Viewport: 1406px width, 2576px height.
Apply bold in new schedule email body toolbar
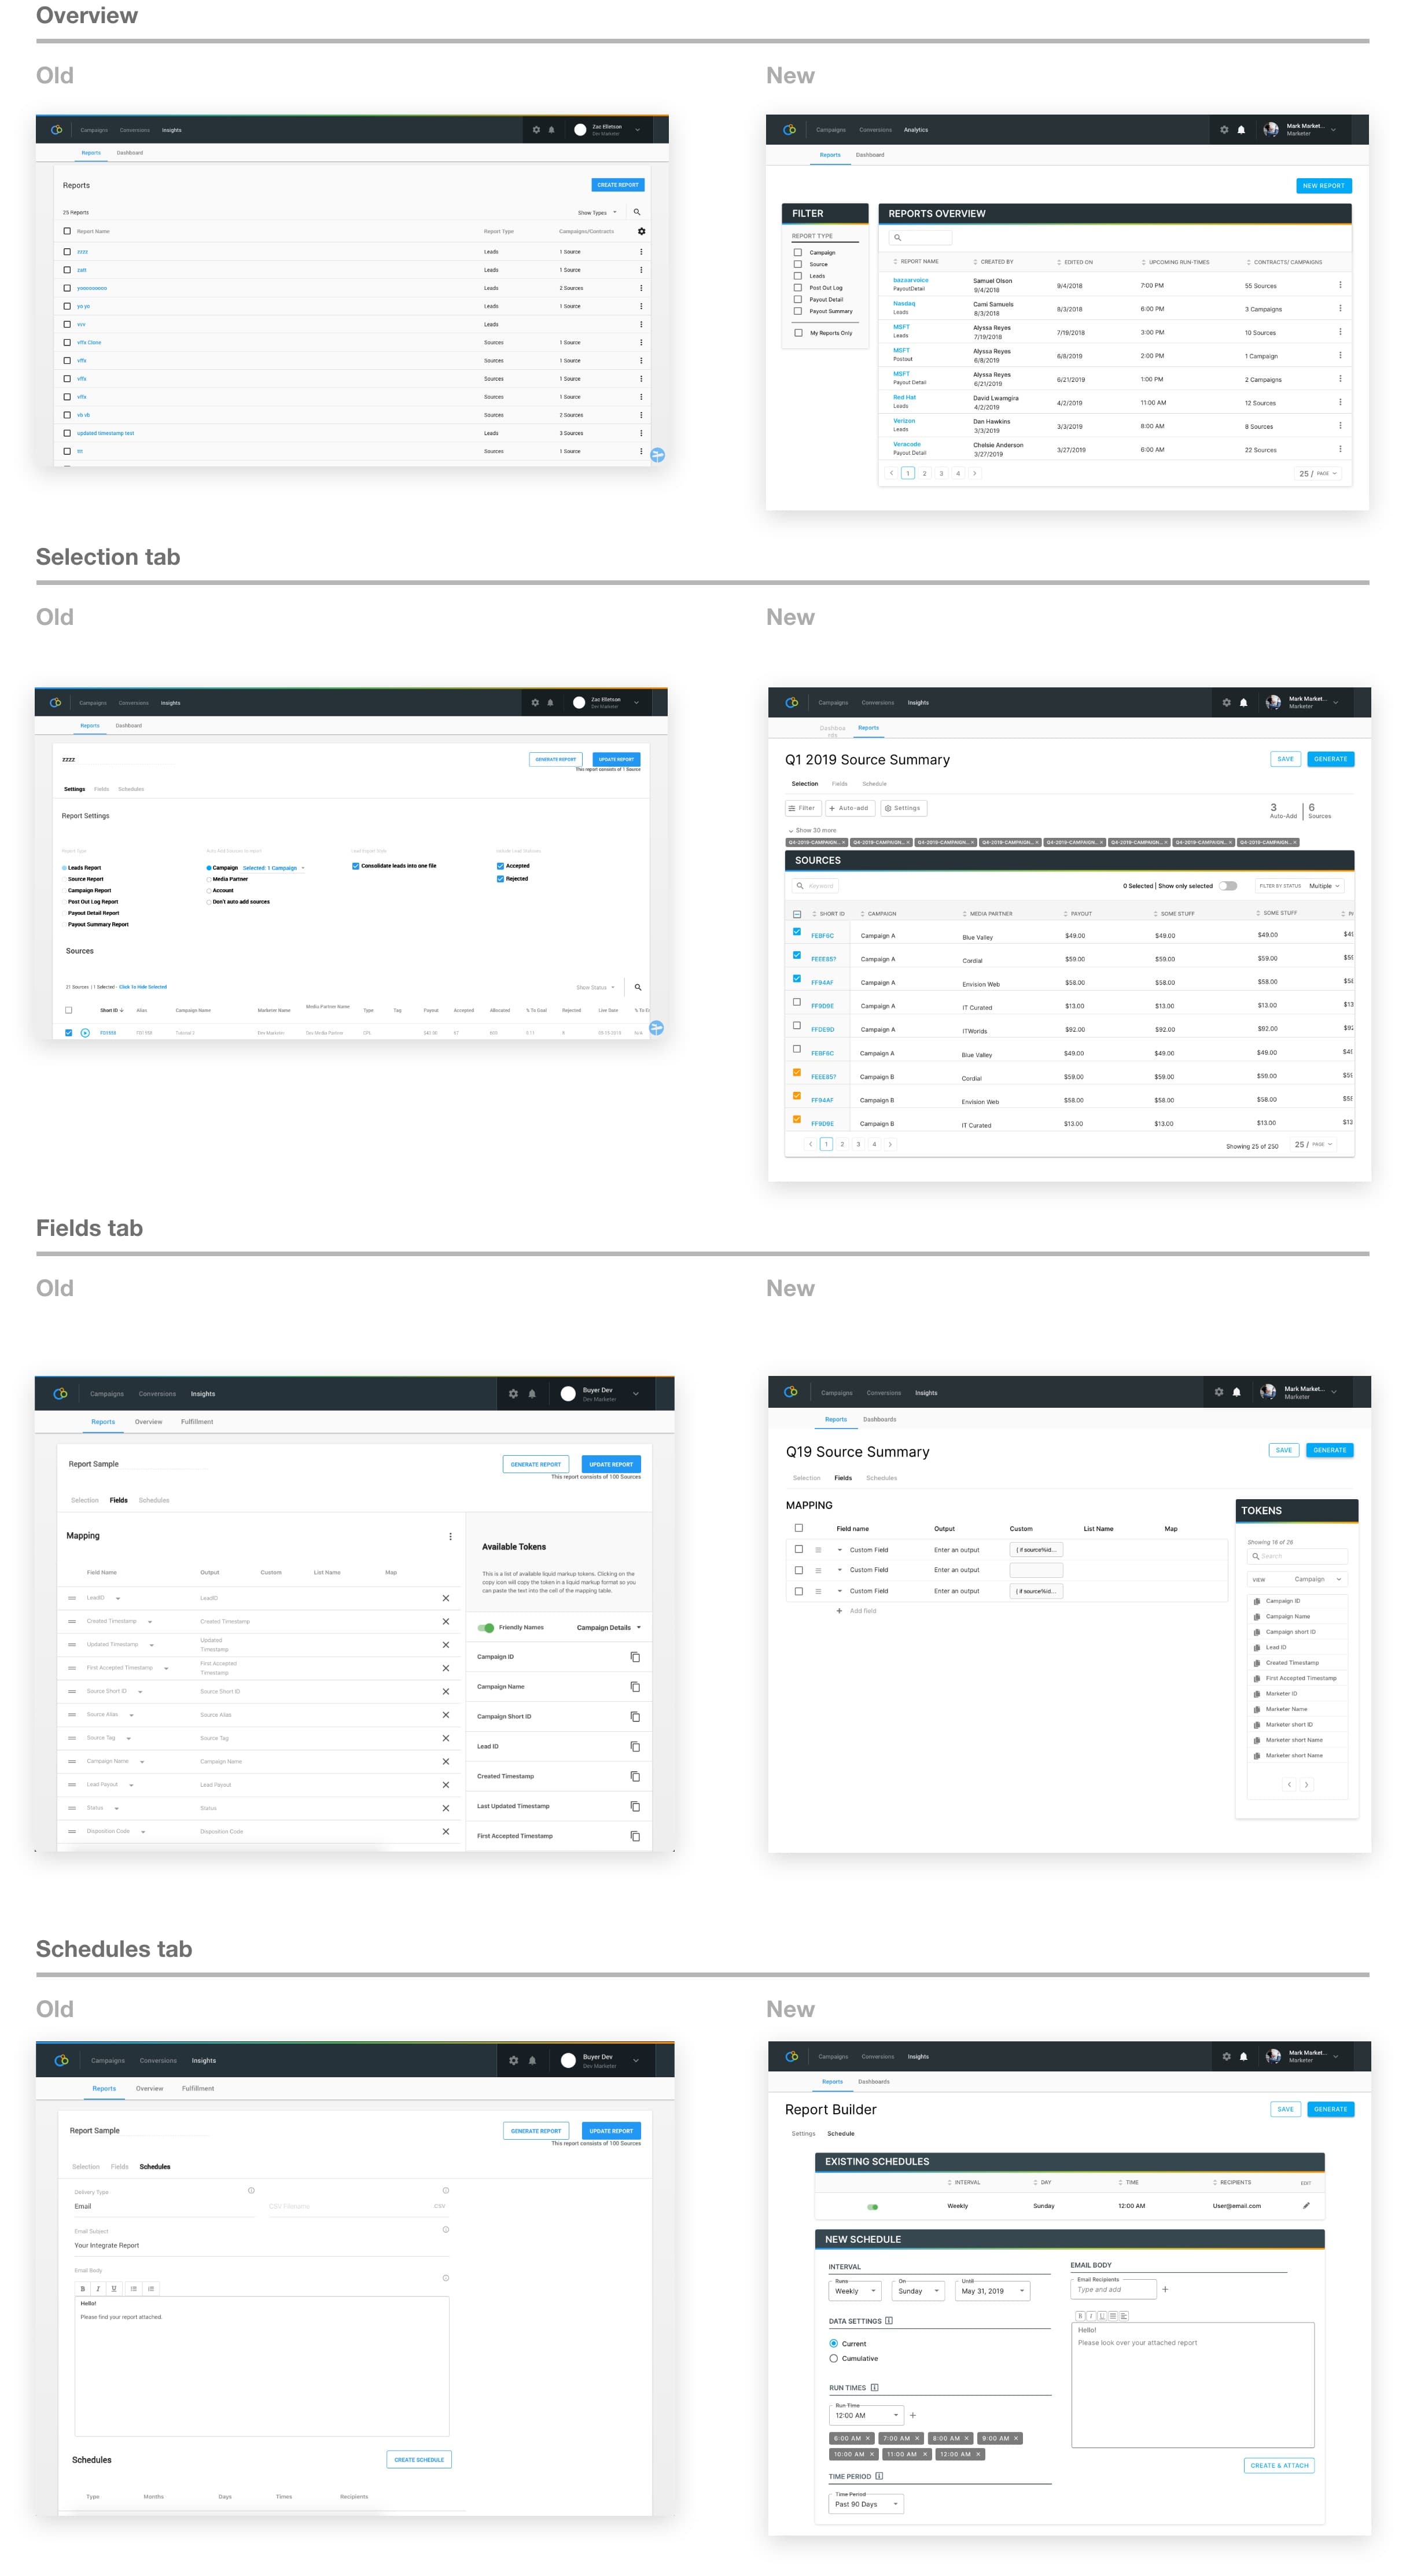(x=1080, y=2316)
